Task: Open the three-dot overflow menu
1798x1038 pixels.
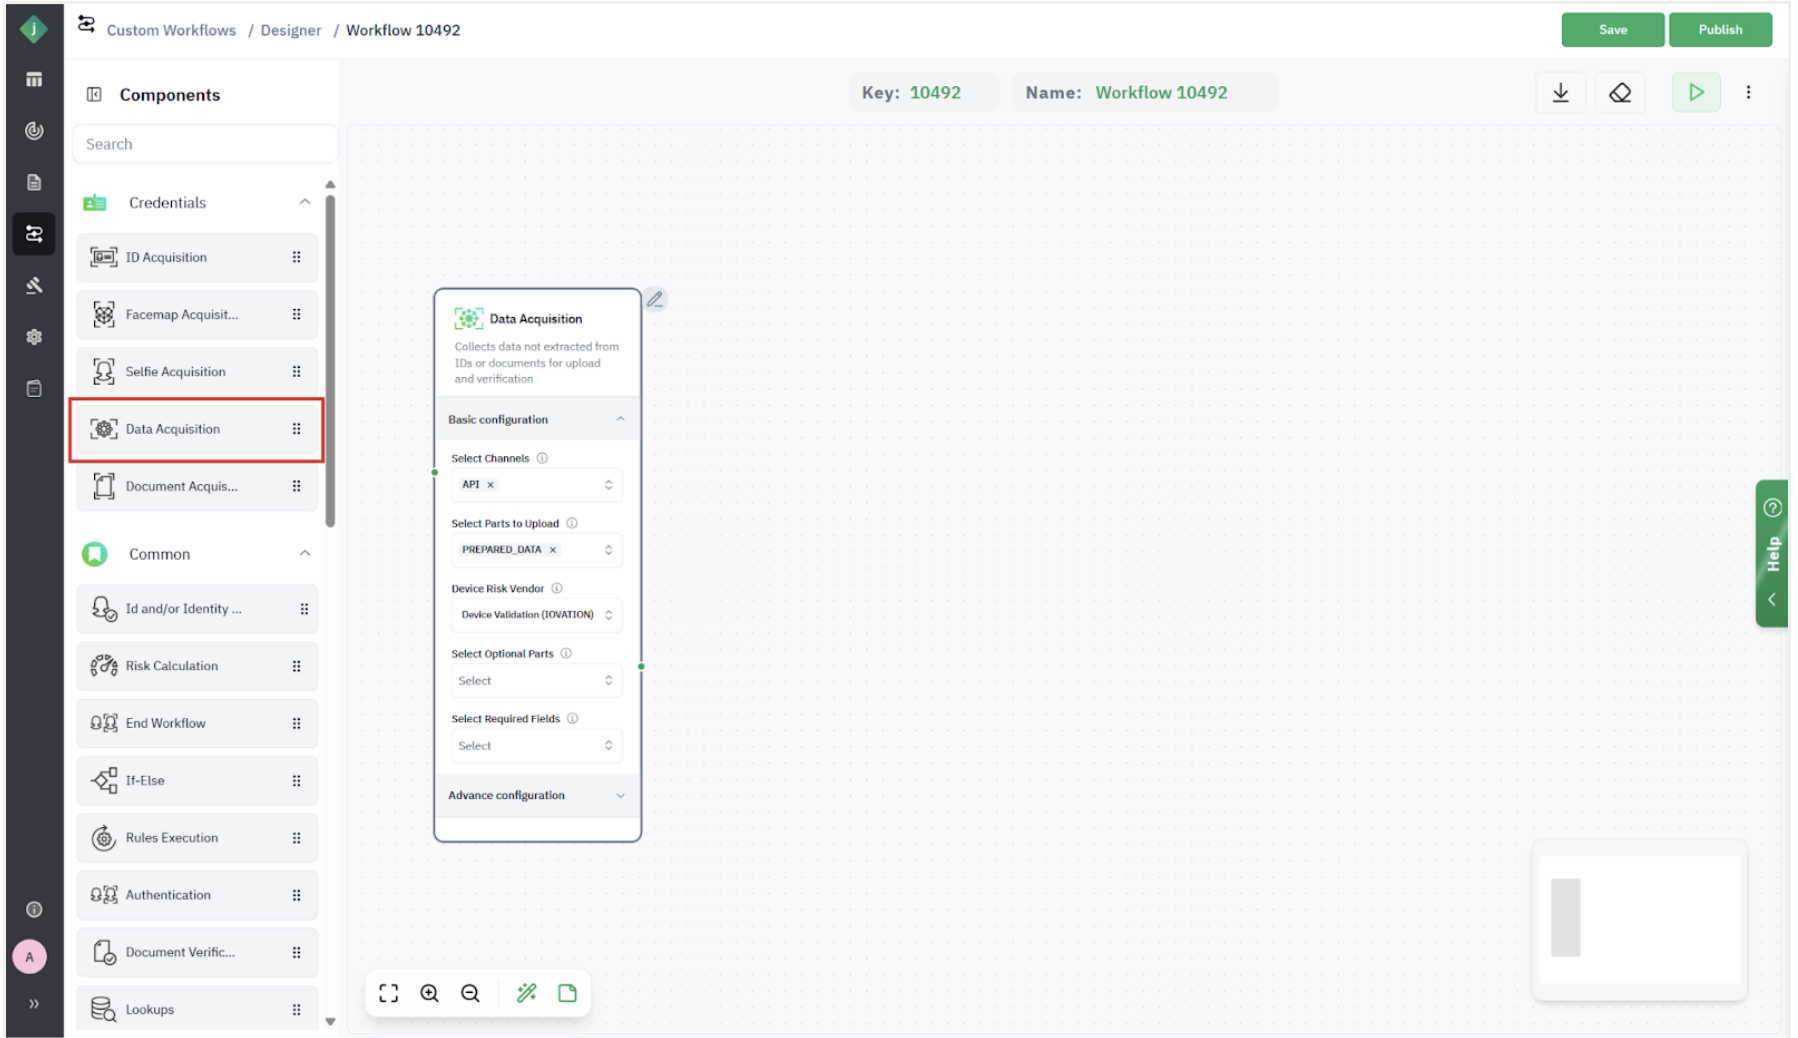Action: [1749, 92]
